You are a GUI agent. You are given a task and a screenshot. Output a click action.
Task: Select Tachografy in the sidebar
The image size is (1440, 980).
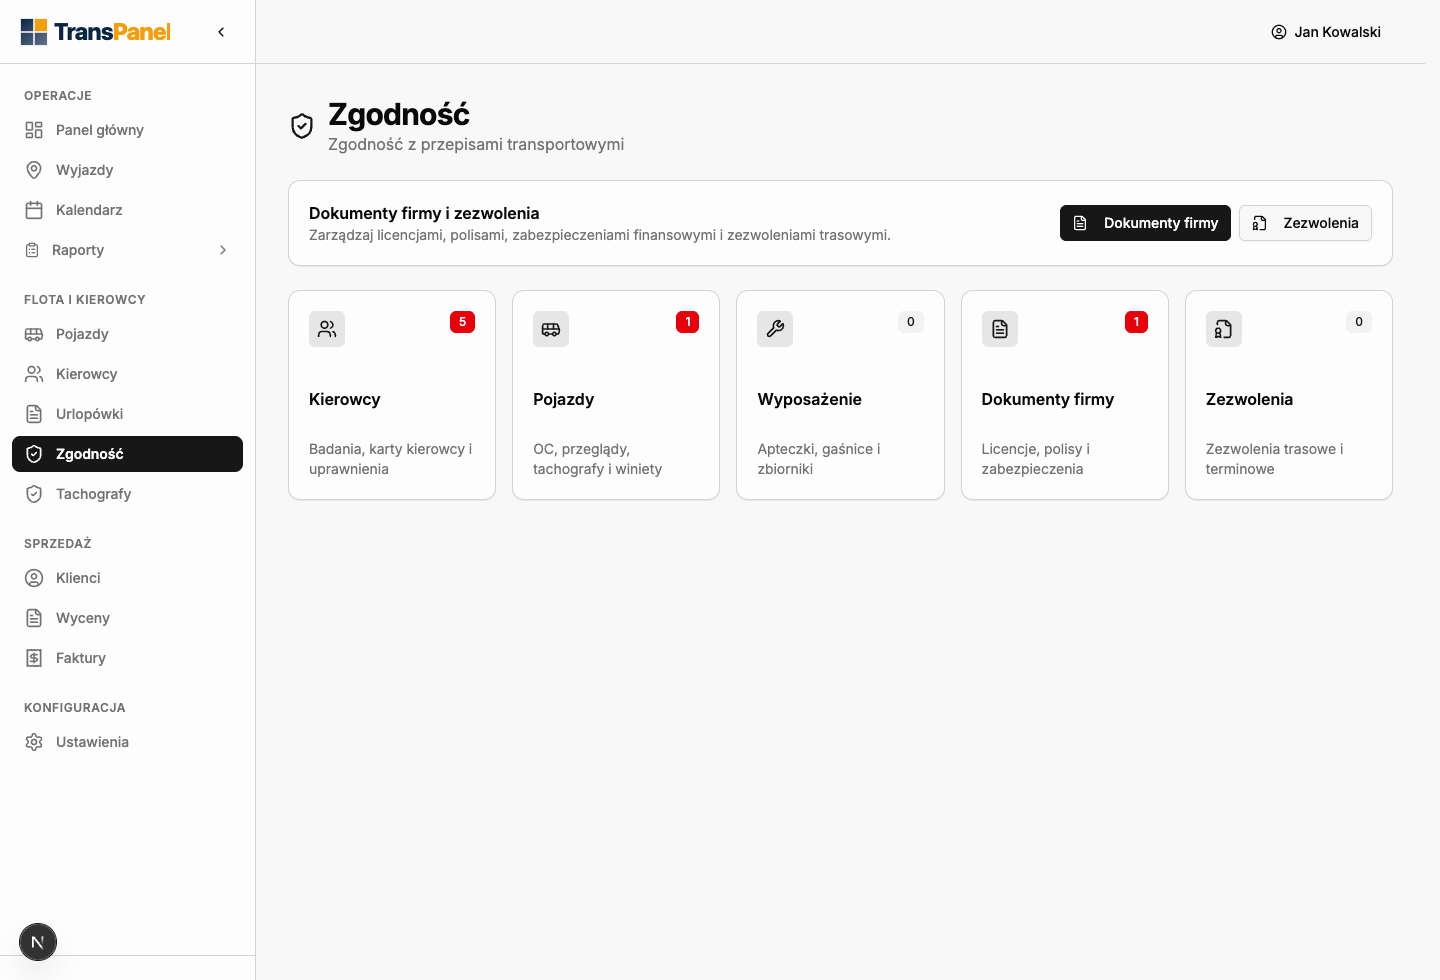[127, 494]
